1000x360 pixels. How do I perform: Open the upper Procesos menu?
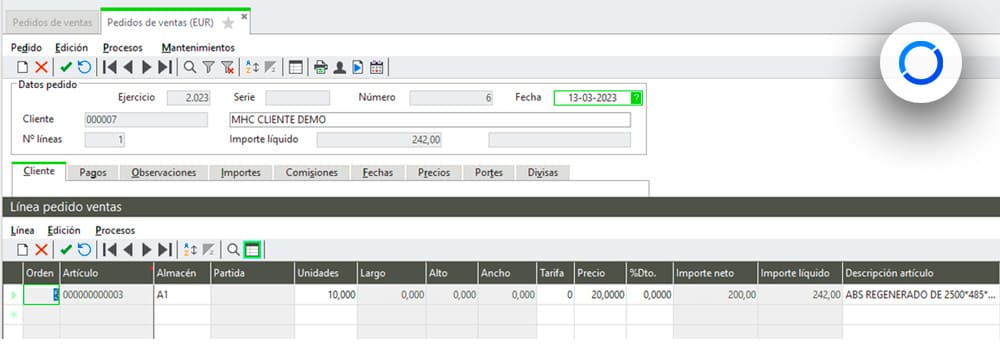point(122,47)
